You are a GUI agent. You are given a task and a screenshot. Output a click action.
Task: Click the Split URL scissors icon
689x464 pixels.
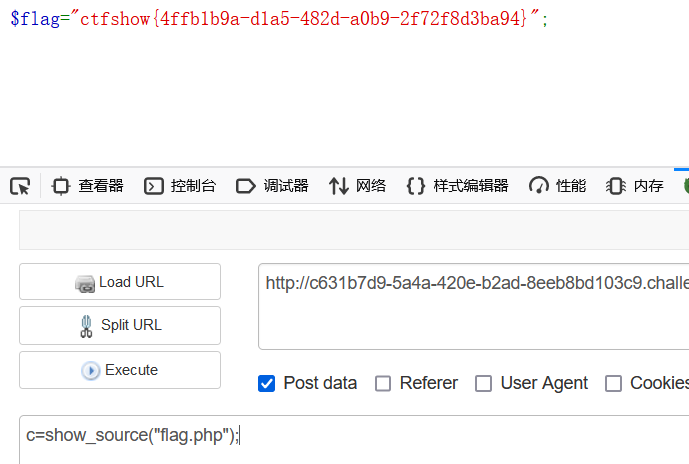87,326
